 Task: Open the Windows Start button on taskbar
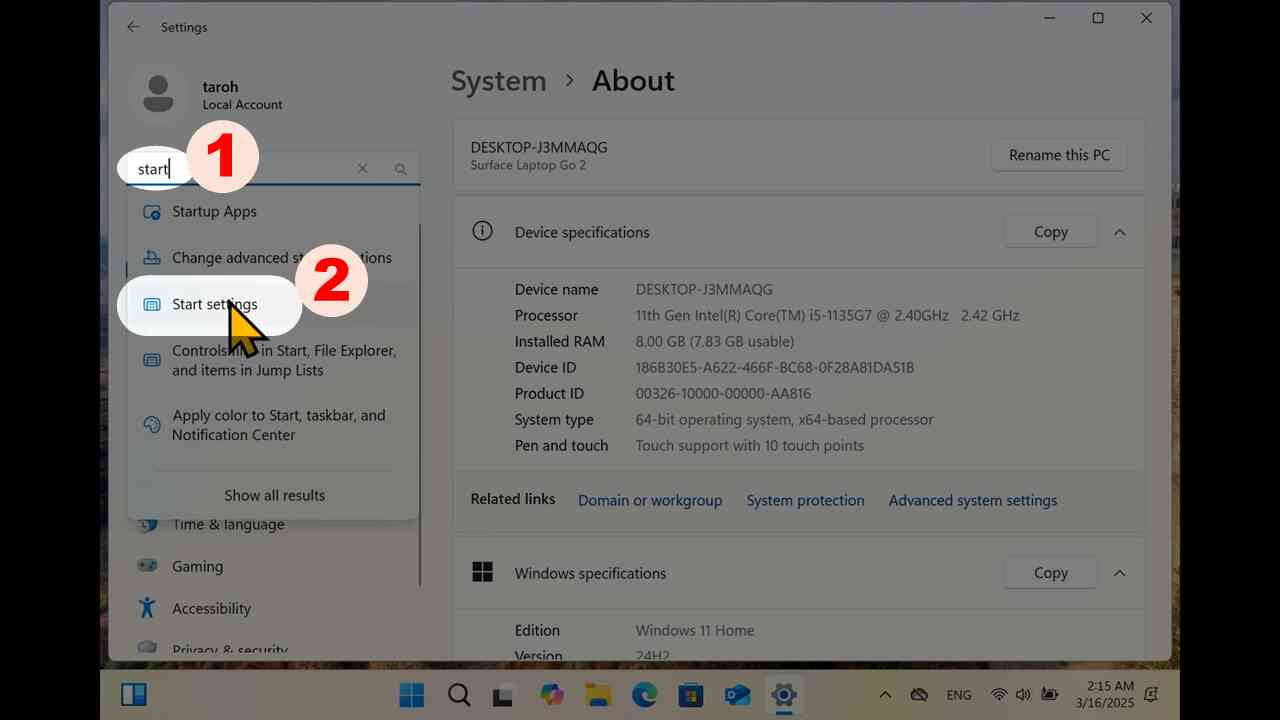pos(411,694)
